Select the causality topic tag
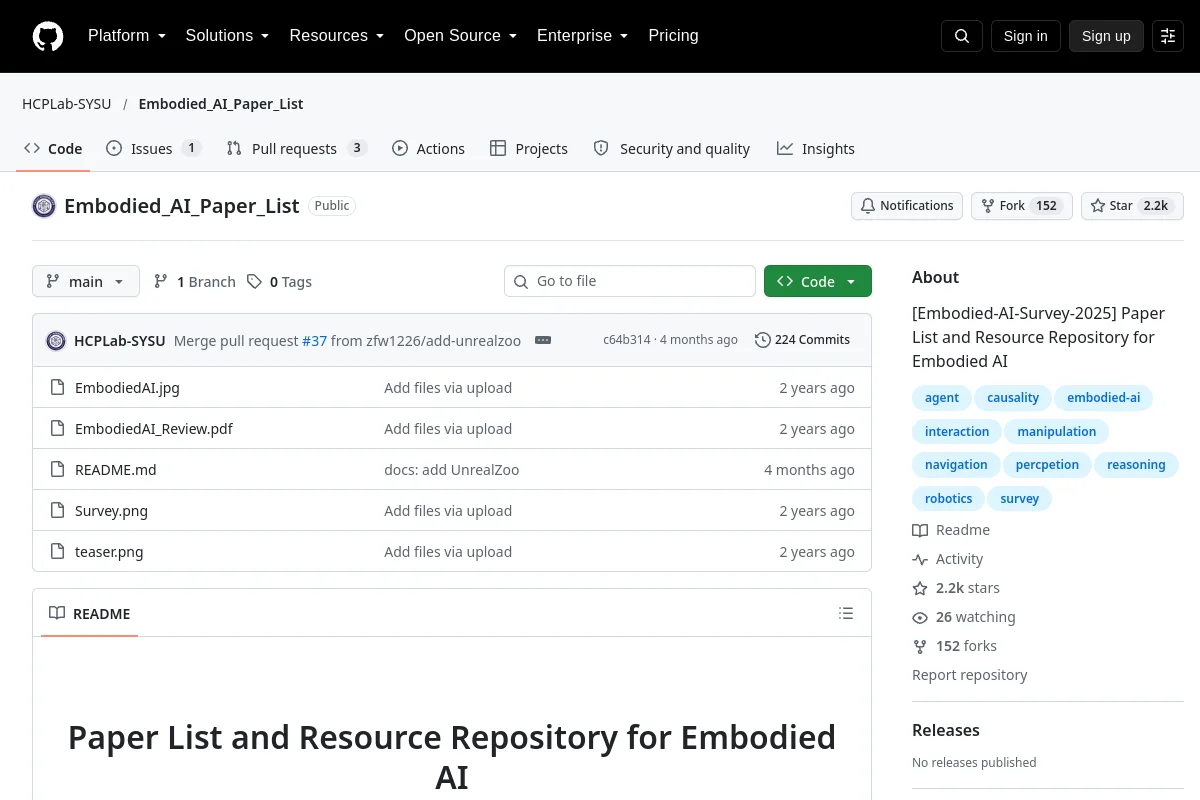 (x=1013, y=398)
